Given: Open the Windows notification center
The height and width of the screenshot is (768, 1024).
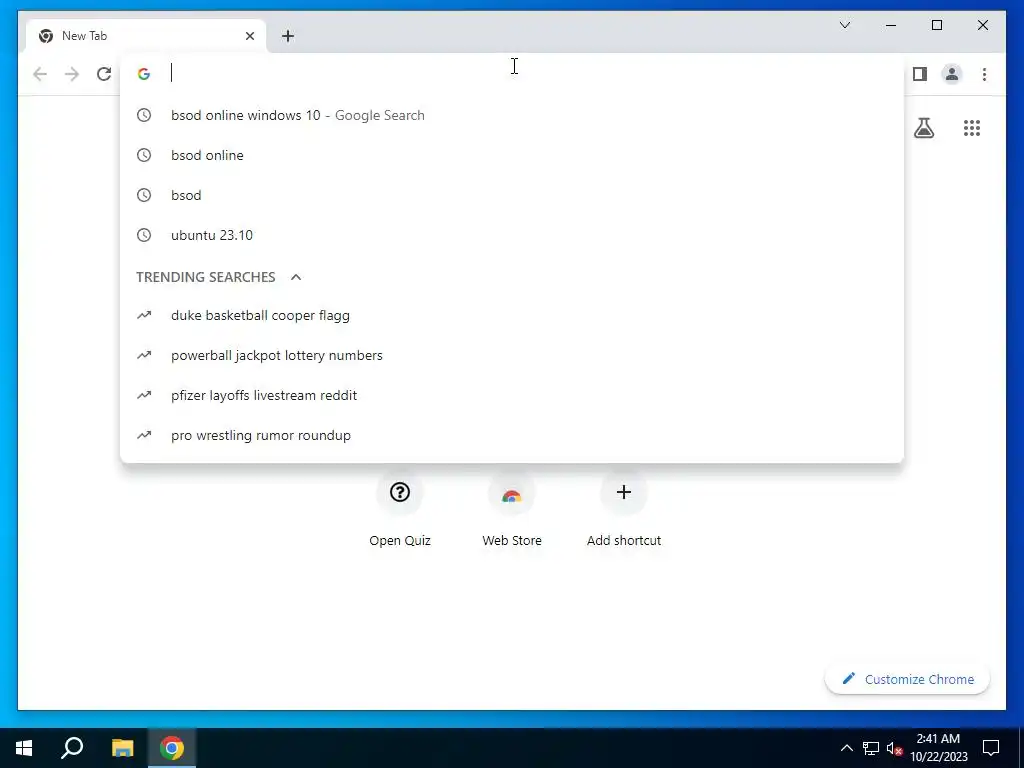Looking at the screenshot, I should [991, 748].
